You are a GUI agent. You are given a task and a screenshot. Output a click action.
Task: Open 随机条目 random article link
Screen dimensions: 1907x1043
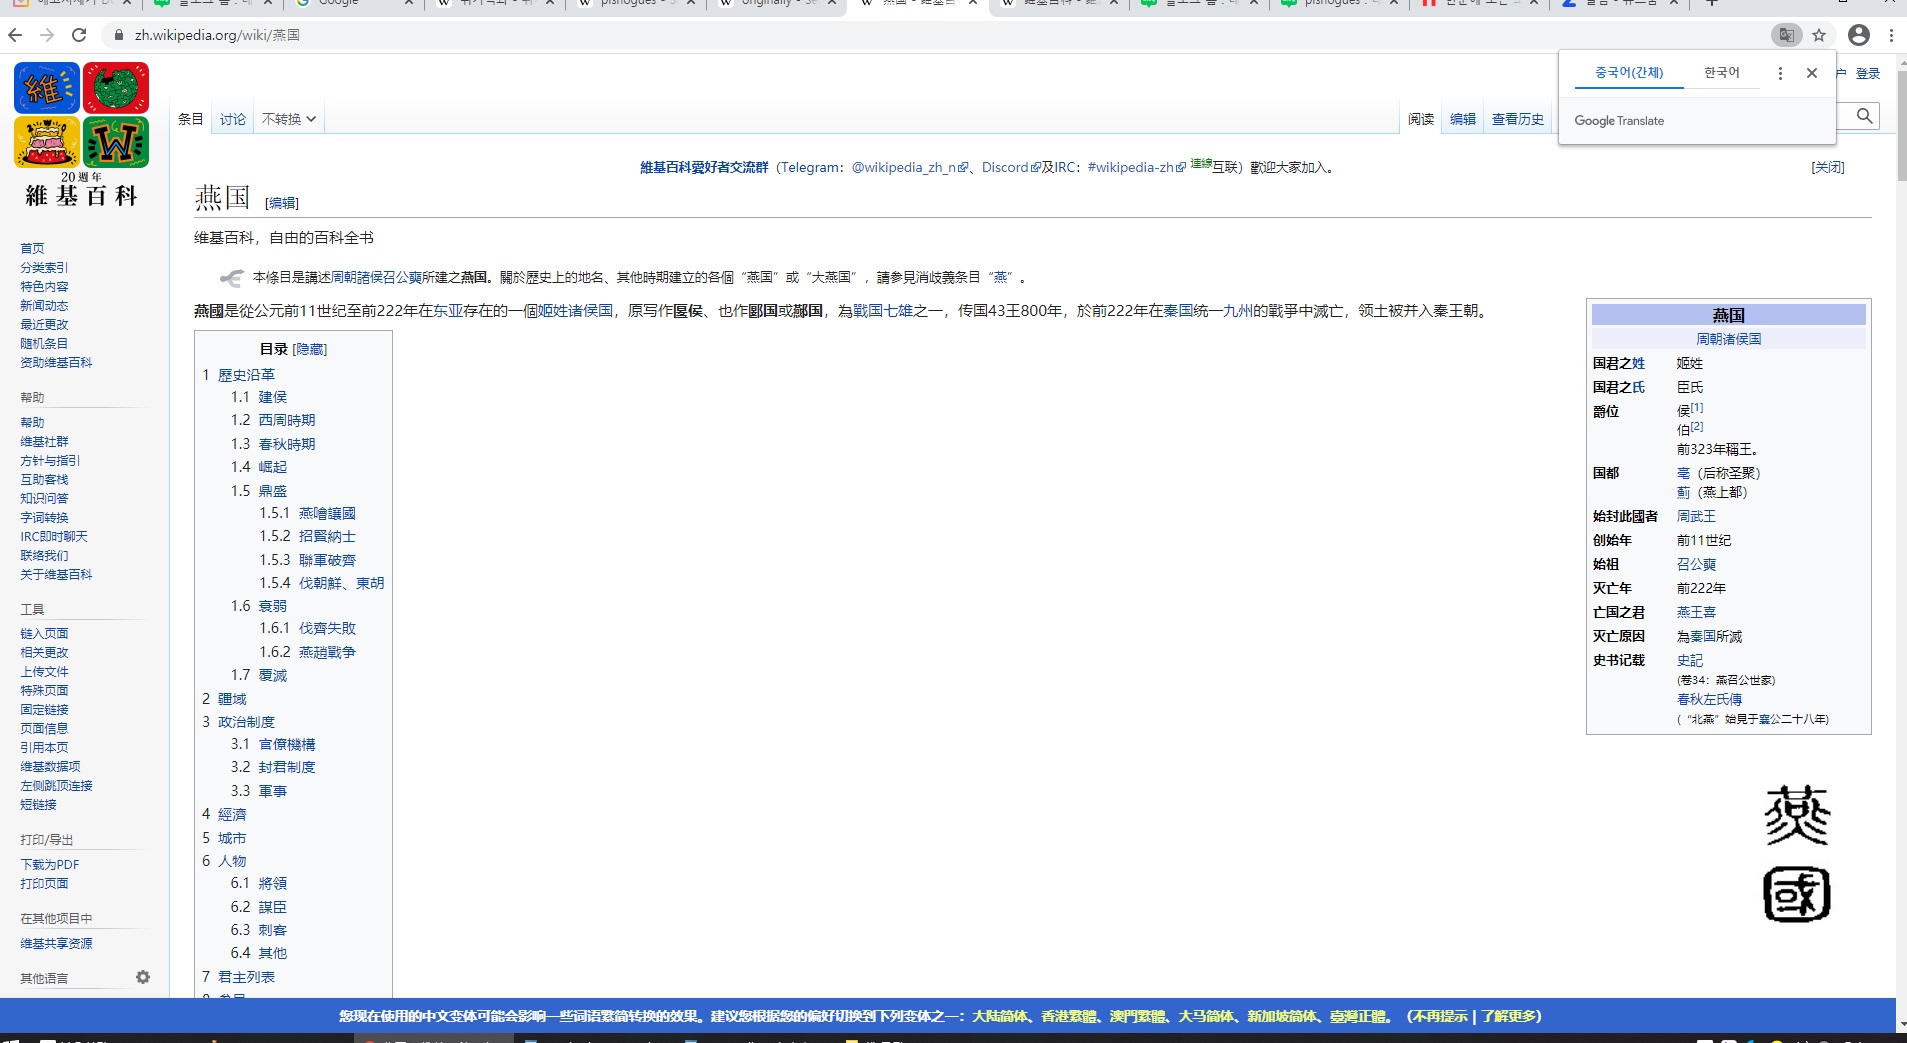(44, 343)
